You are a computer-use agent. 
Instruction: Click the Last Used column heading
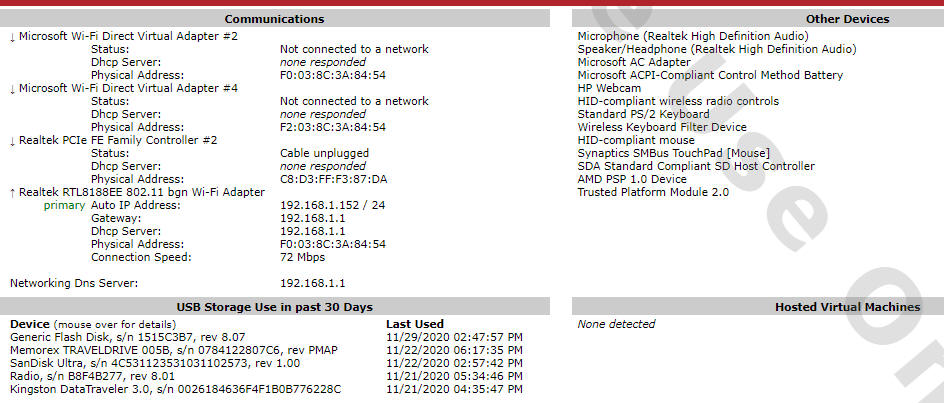point(415,324)
